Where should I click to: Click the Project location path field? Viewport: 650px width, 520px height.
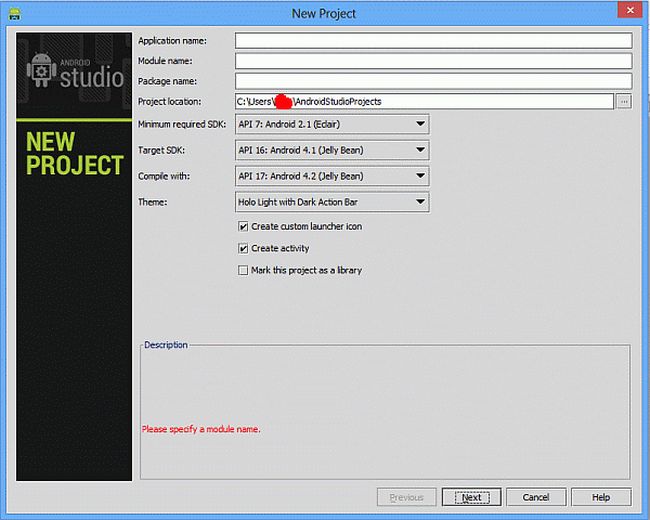coord(424,102)
